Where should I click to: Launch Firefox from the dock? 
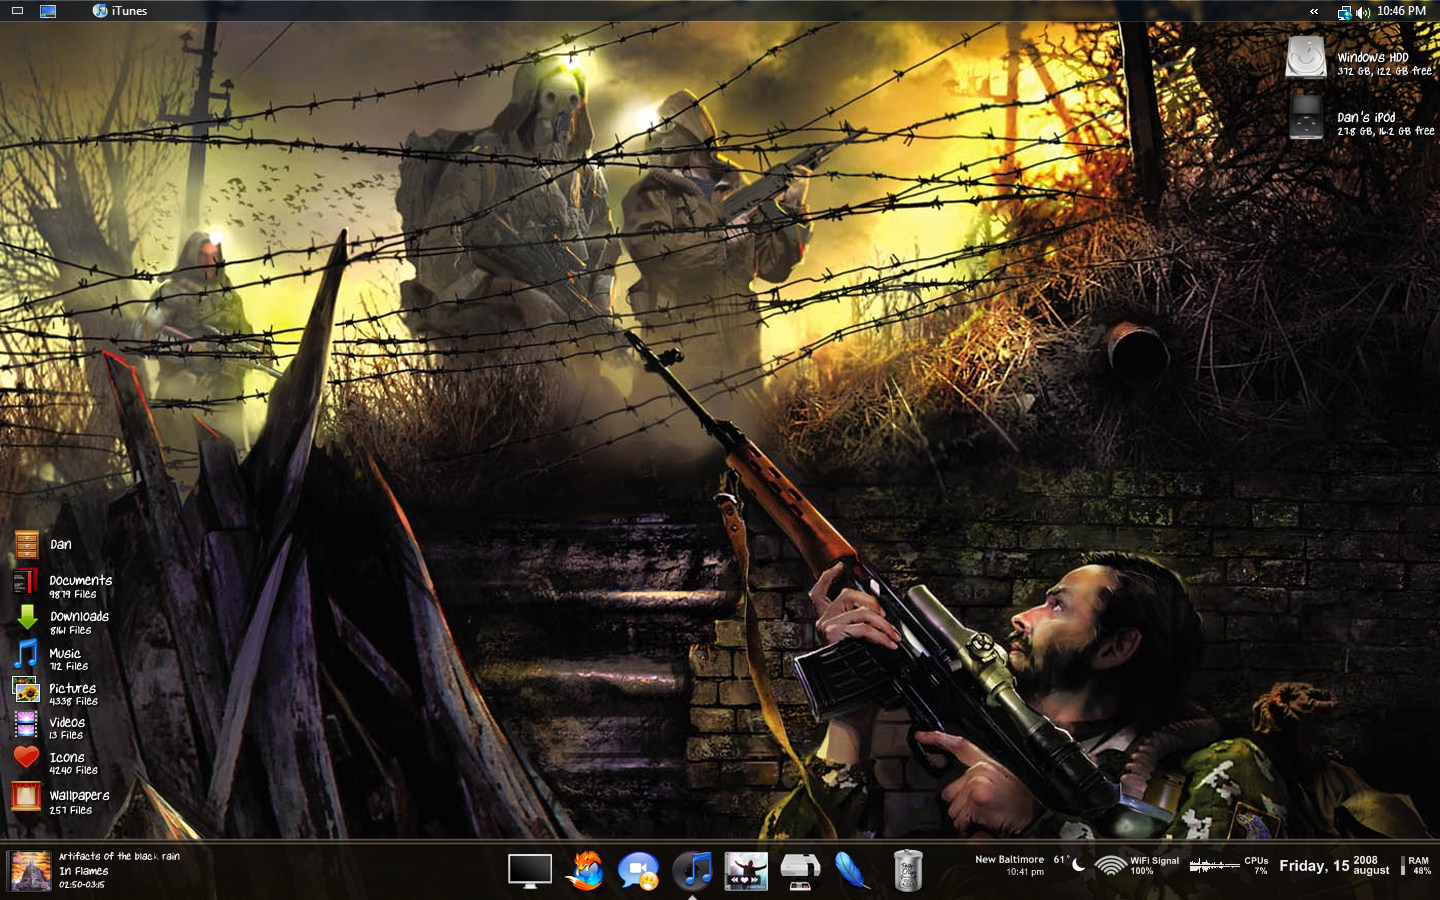point(585,870)
